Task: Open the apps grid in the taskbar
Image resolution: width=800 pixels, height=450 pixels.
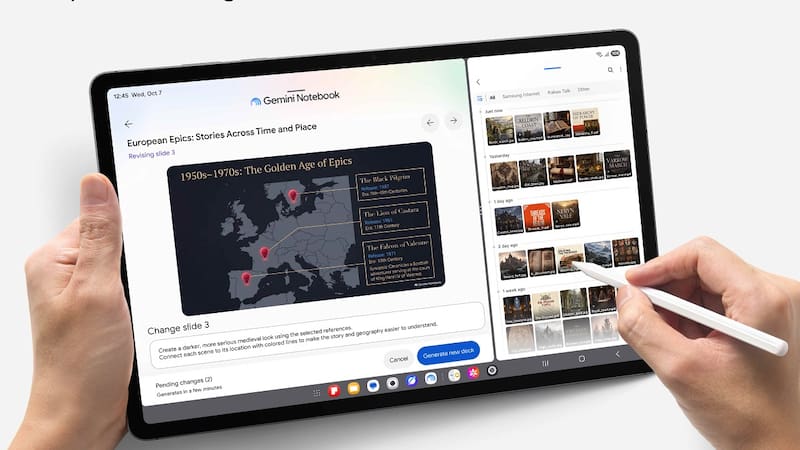Action: tap(316, 393)
